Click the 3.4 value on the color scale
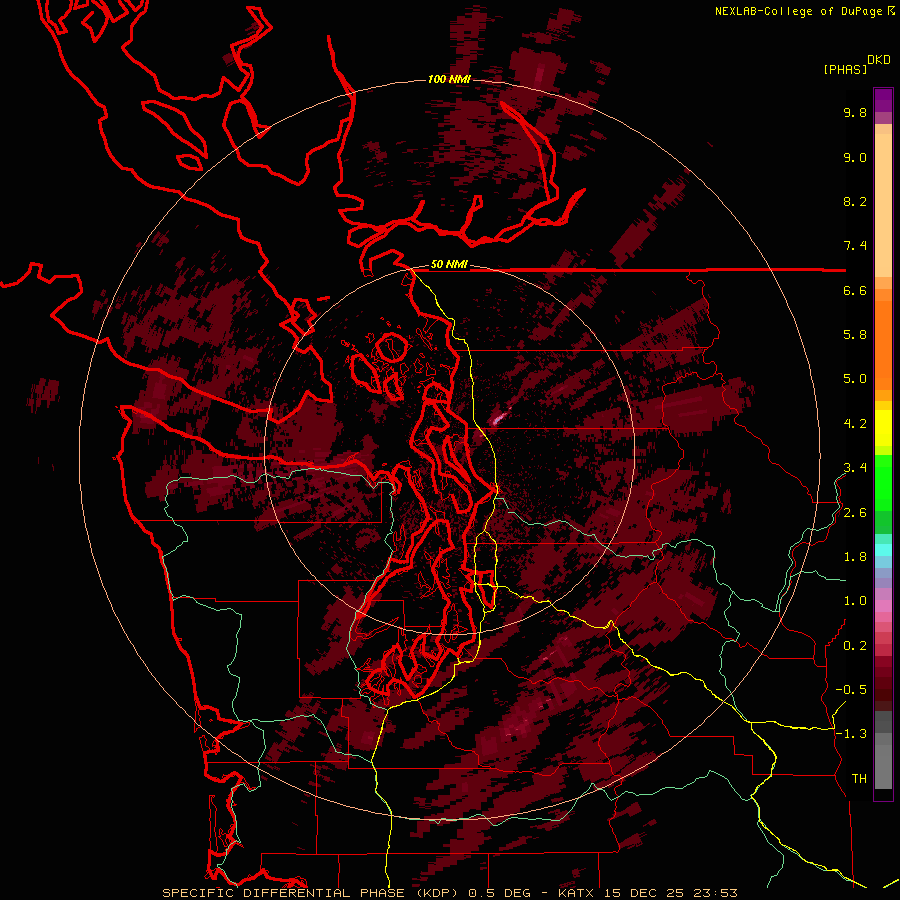This screenshot has height=900, width=900. [855, 468]
